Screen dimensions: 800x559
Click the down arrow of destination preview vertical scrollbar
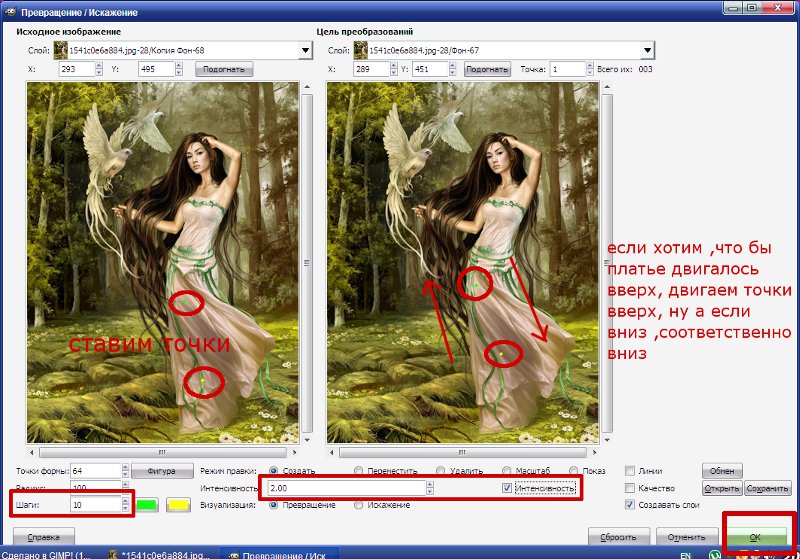[607, 439]
